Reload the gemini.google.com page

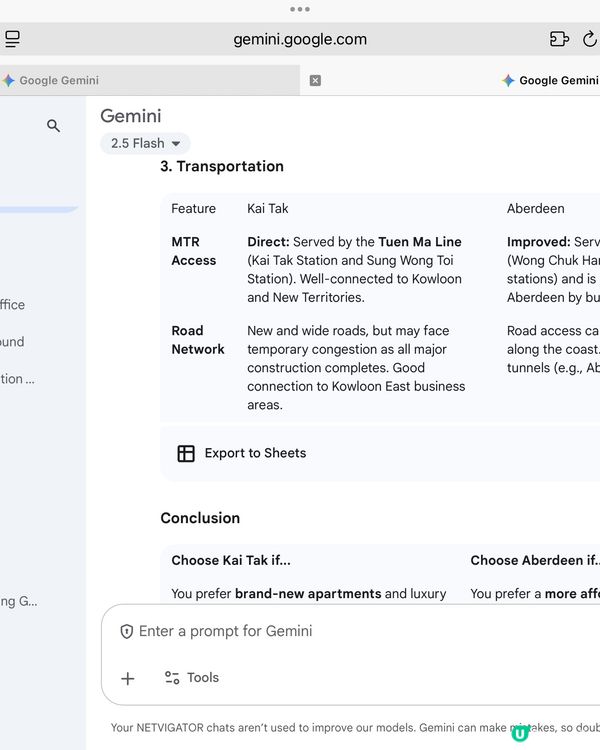pos(590,39)
